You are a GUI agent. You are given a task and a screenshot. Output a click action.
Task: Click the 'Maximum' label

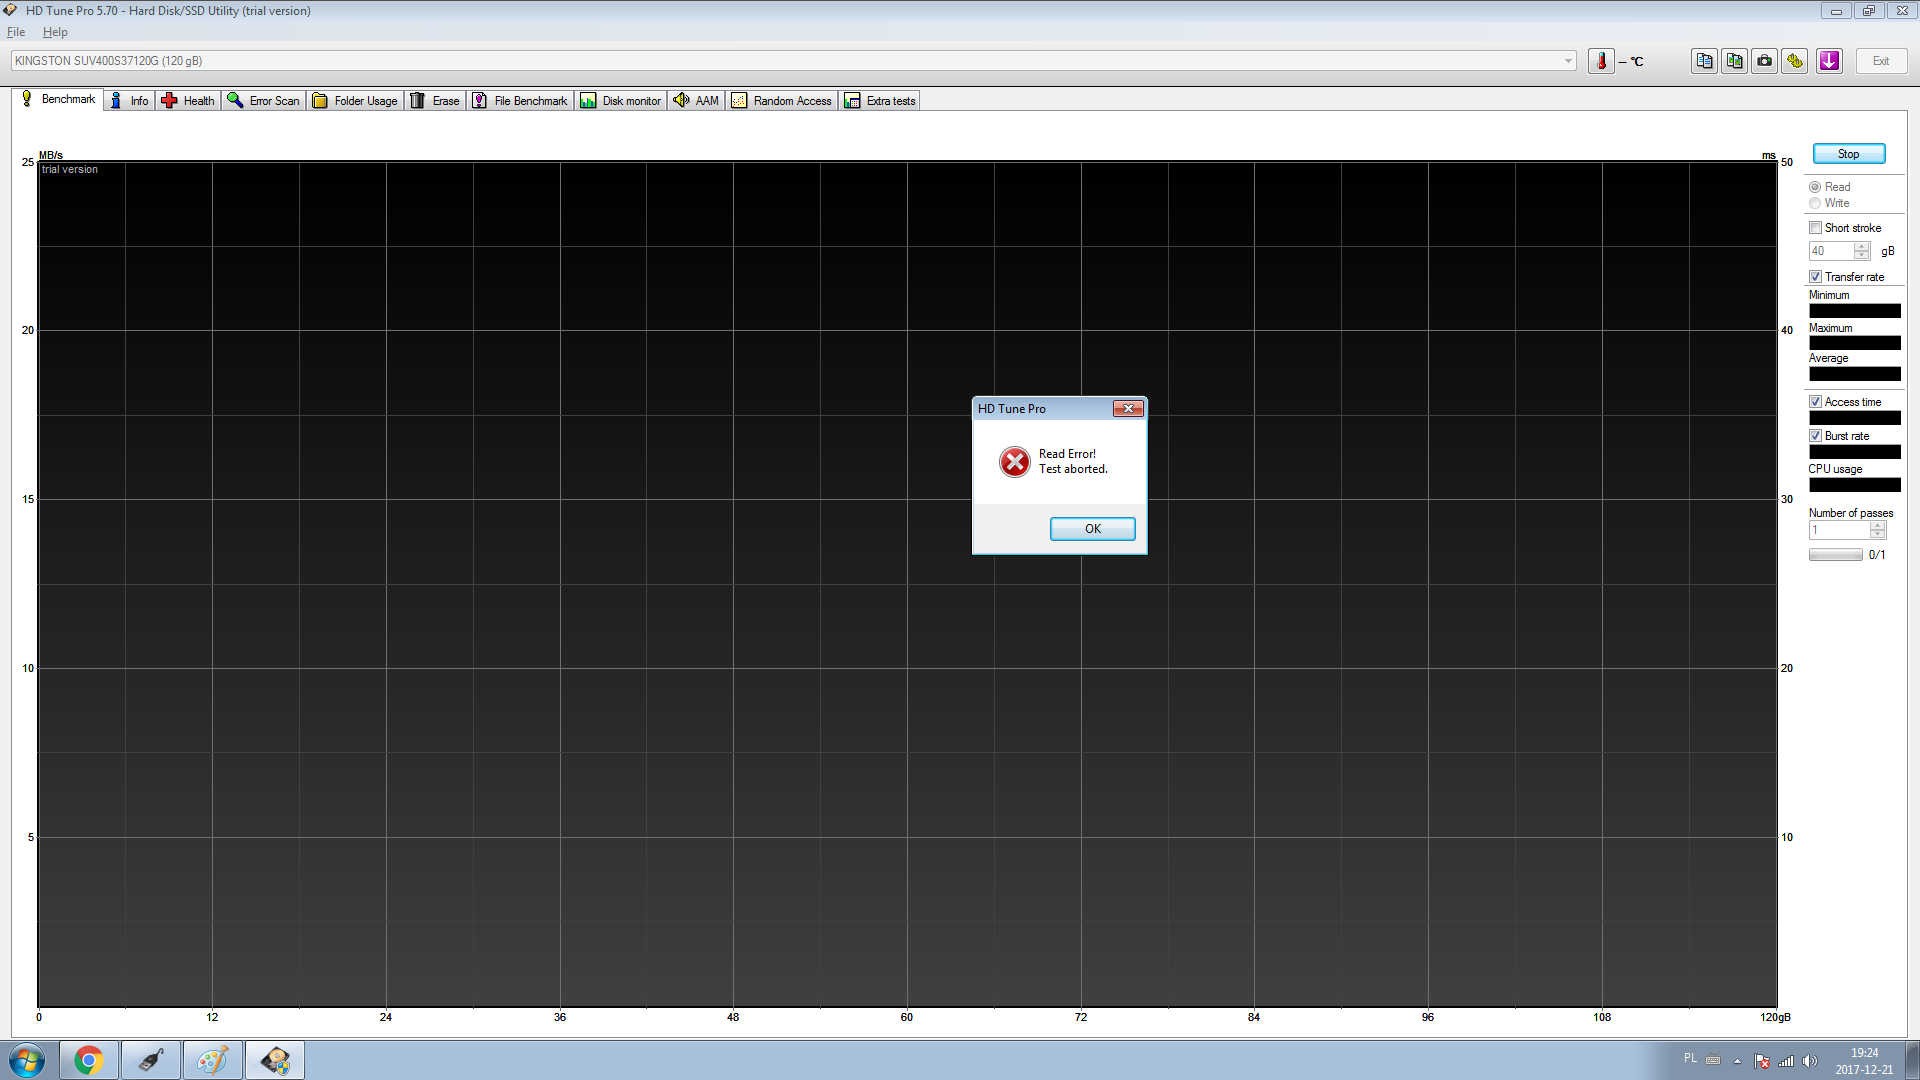point(1830,328)
